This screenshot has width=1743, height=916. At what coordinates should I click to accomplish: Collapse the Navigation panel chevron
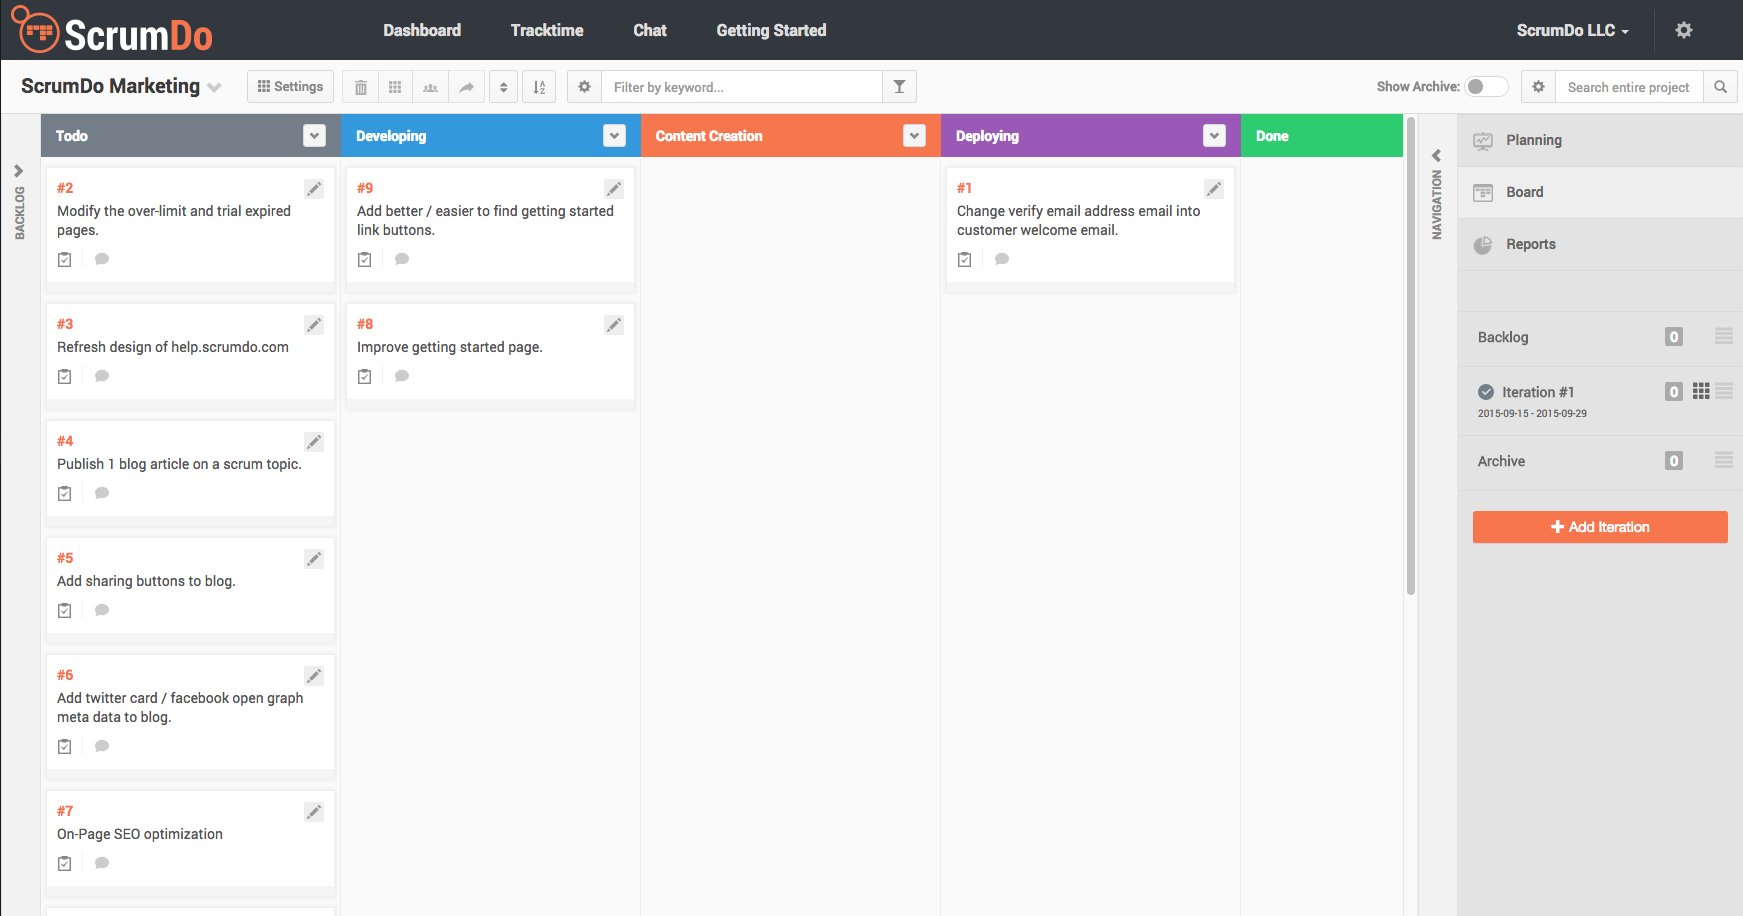(1437, 155)
